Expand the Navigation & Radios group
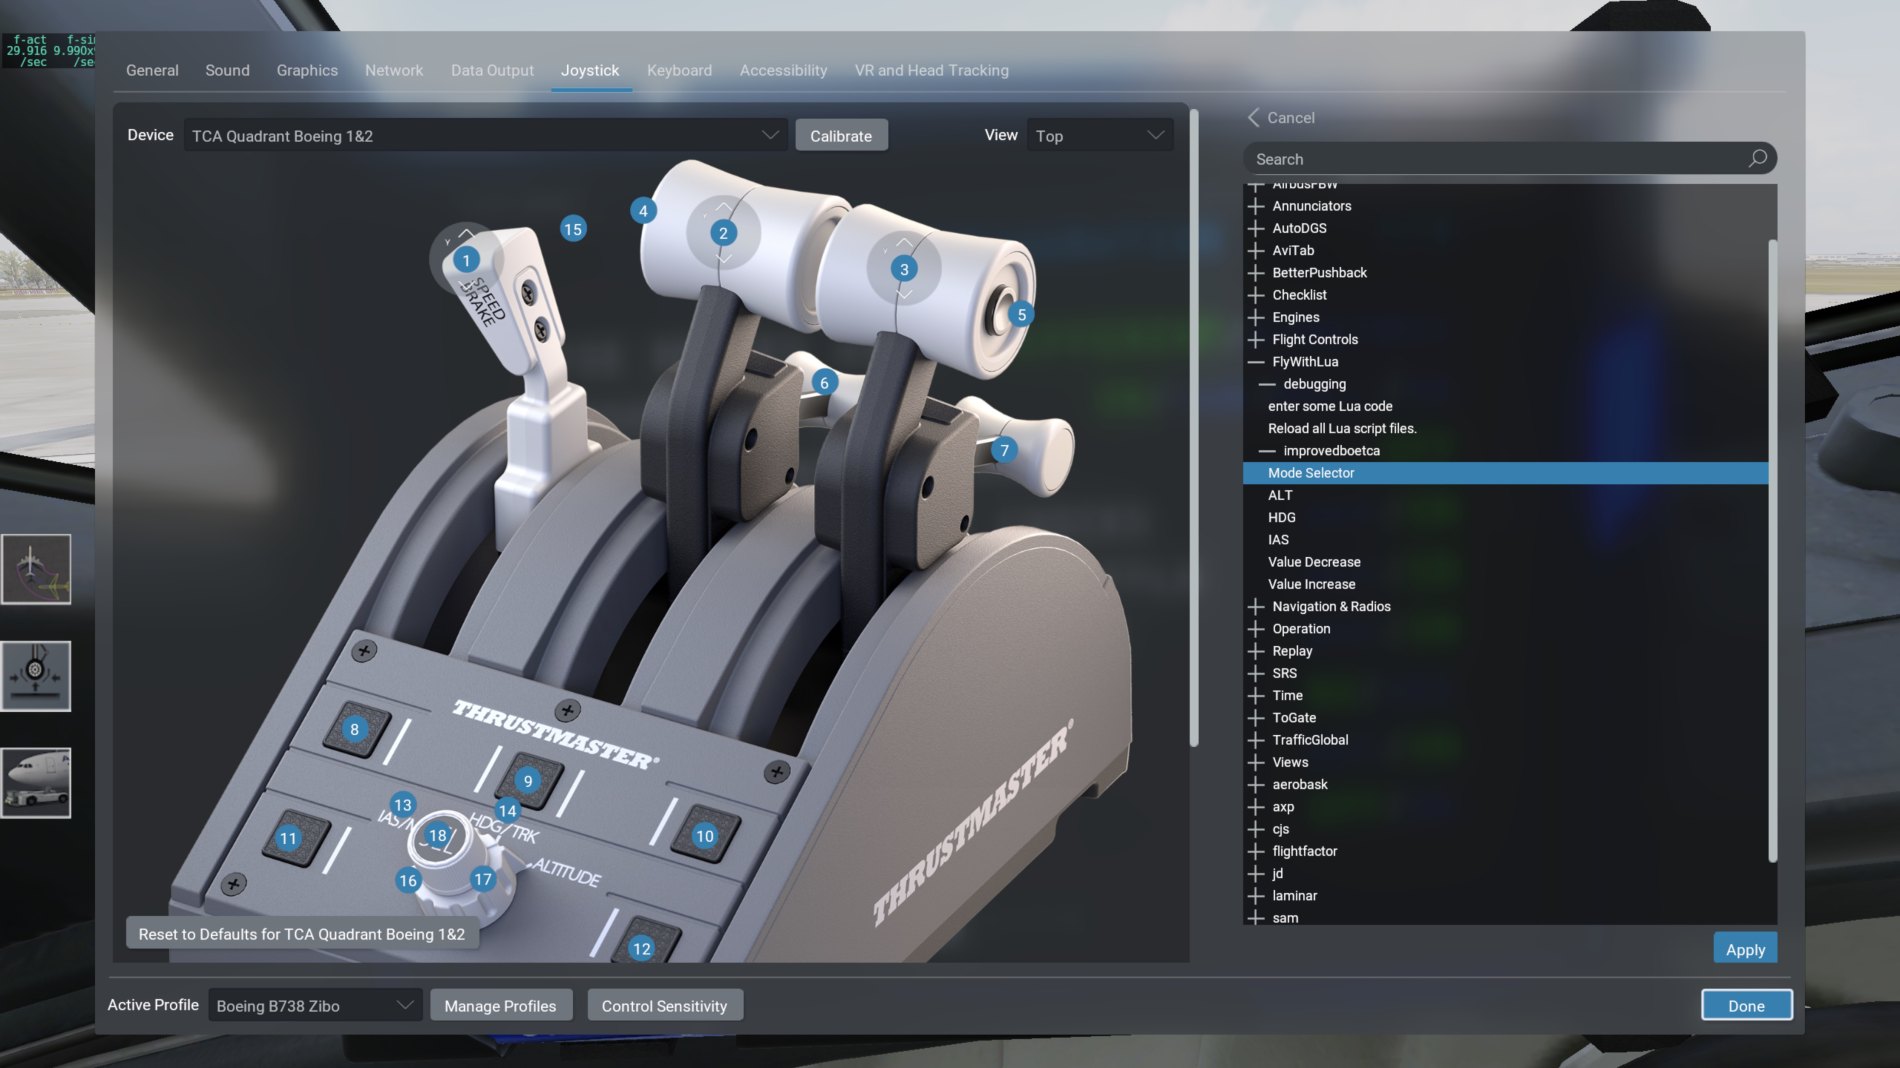This screenshot has height=1068, width=1900. click(x=1256, y=607)
